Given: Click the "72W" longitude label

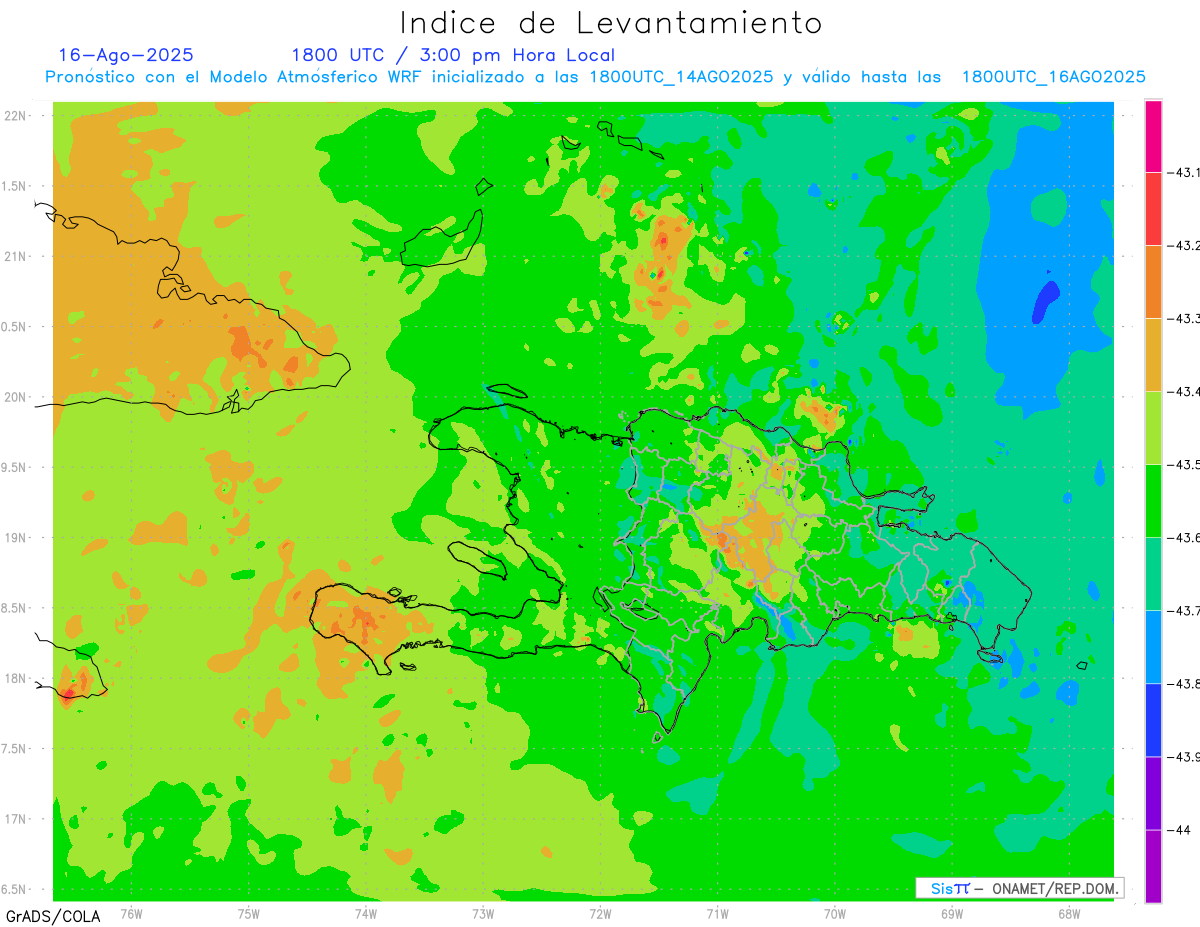Looking at the screenshot, I should pyautogui.click(x=600, y=913).
